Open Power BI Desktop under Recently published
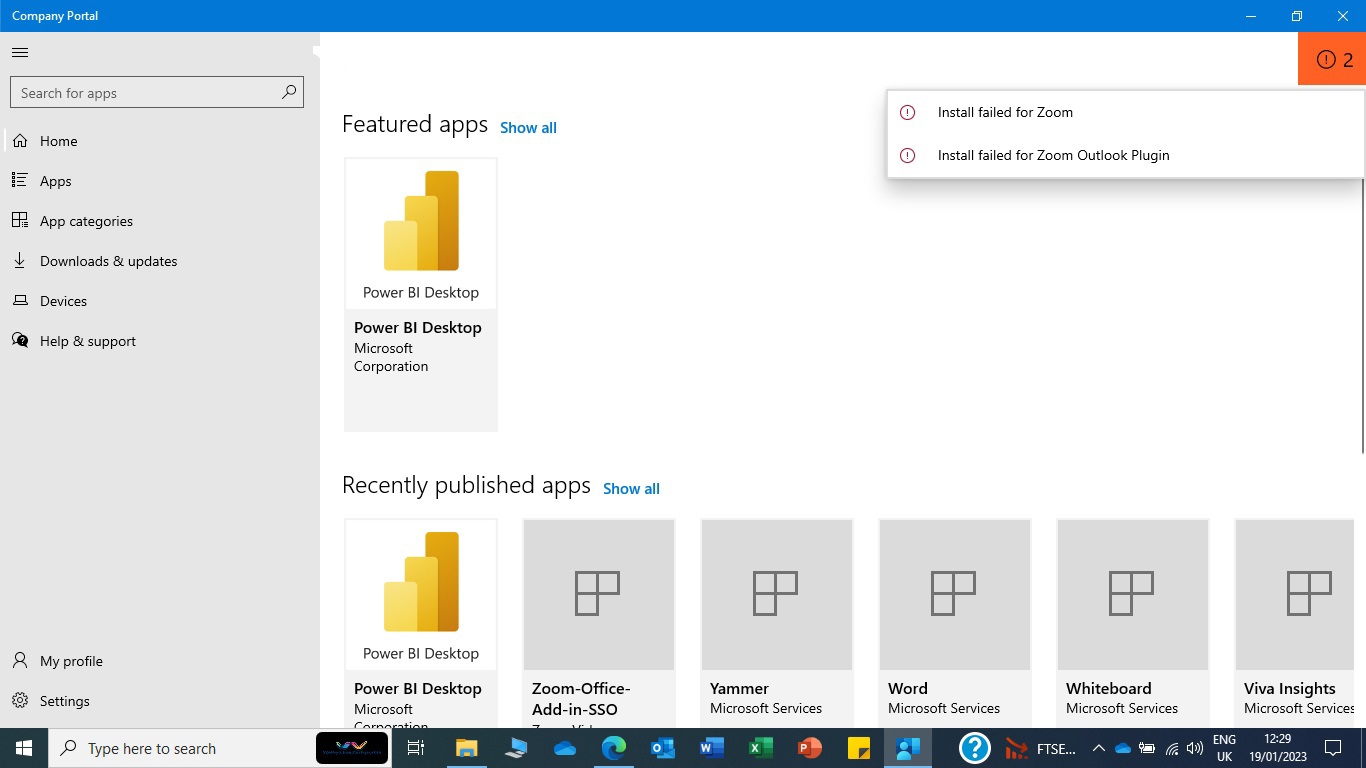This screenshot has width=1366, height=768. [421, 623]
